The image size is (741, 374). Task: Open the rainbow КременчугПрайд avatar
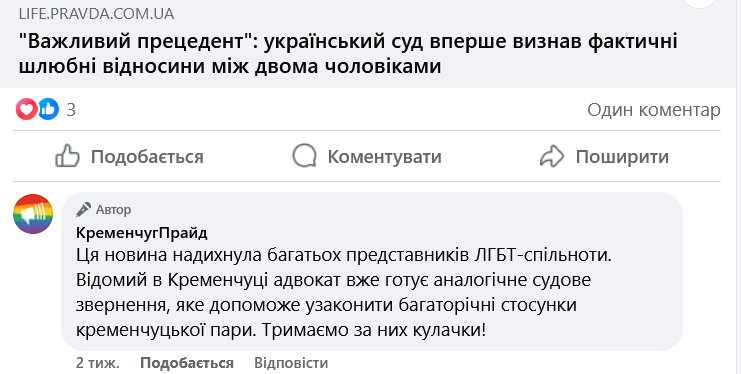point(33,214)
